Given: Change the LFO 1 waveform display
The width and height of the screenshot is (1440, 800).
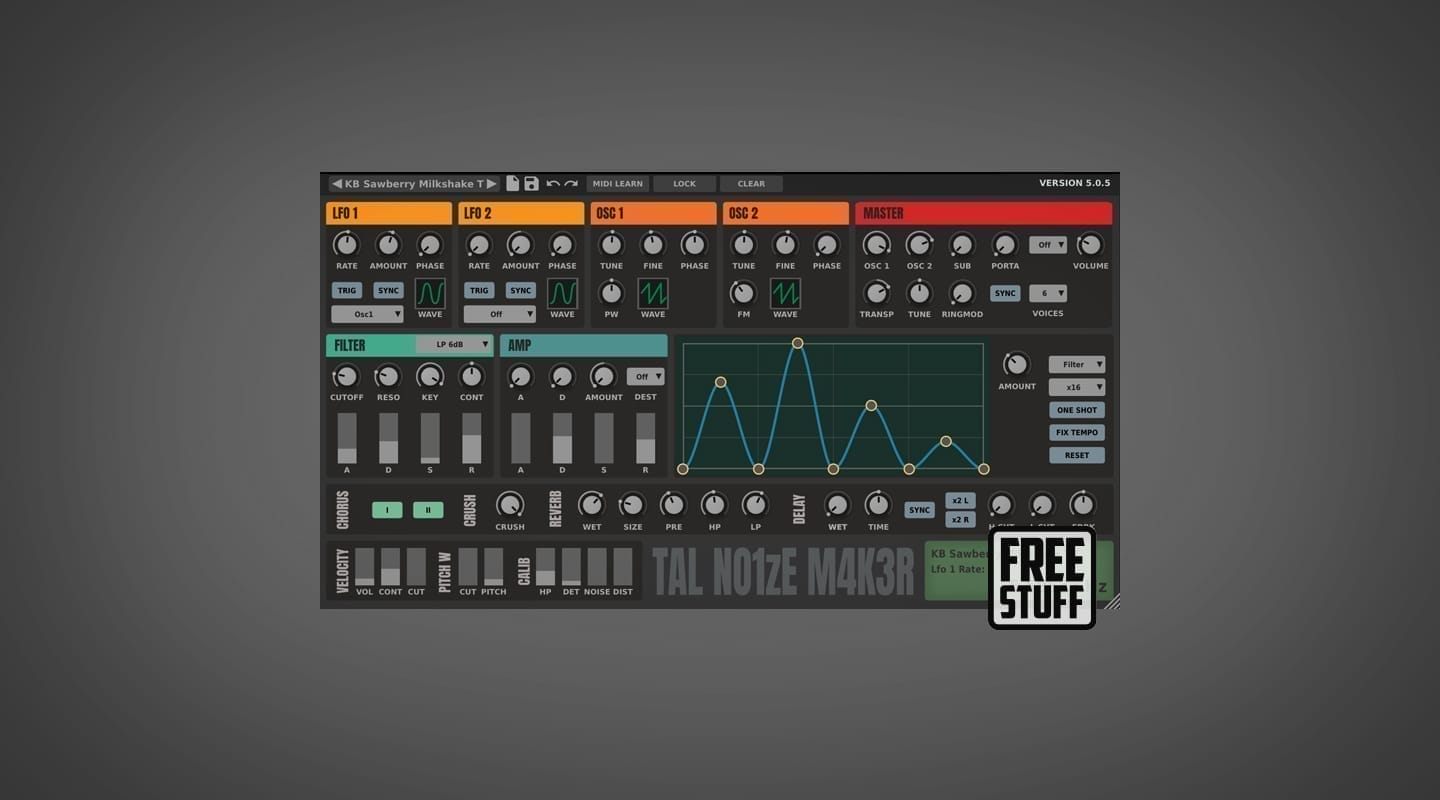Looking at the screenshot, I should [430, 294].
